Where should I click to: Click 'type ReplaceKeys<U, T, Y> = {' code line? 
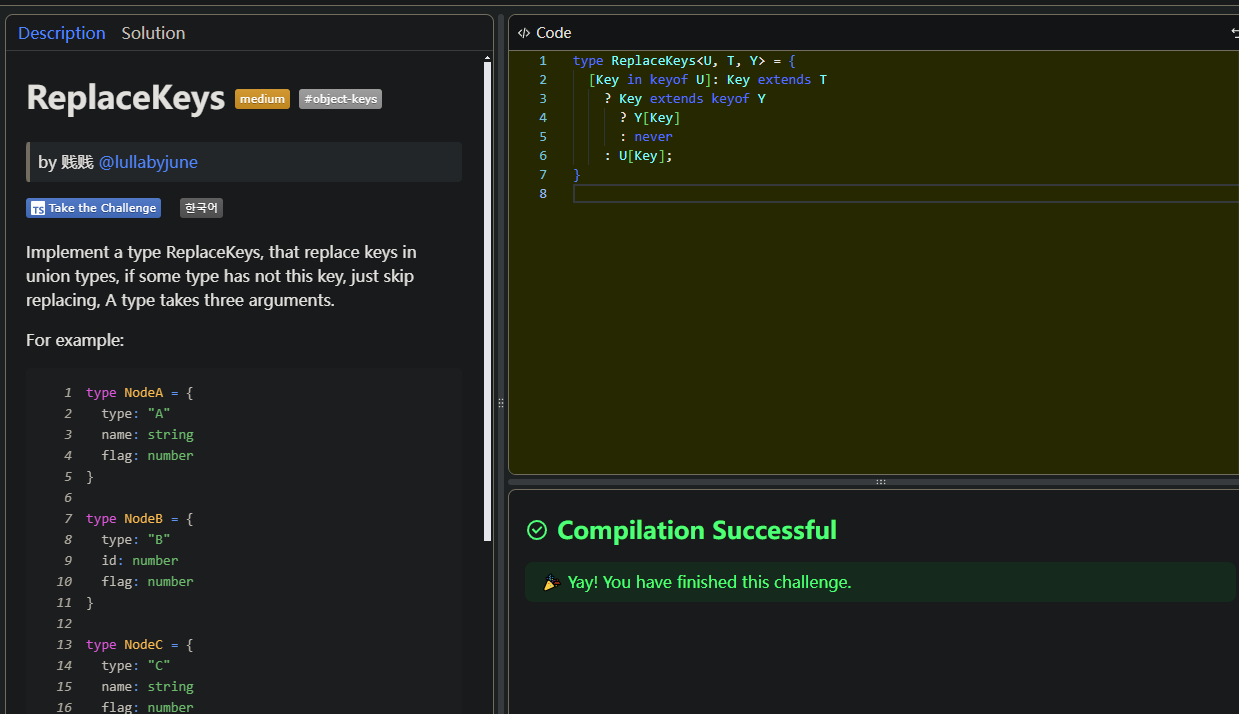(x=684, y=61)
